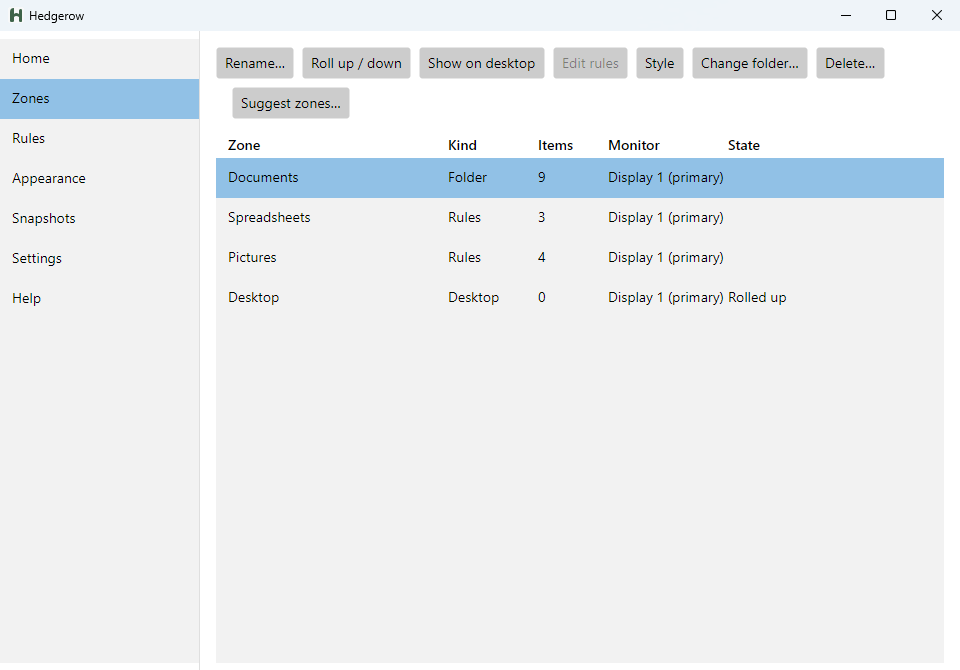
Task: Click the Zone column header
Action: [244, 145]
